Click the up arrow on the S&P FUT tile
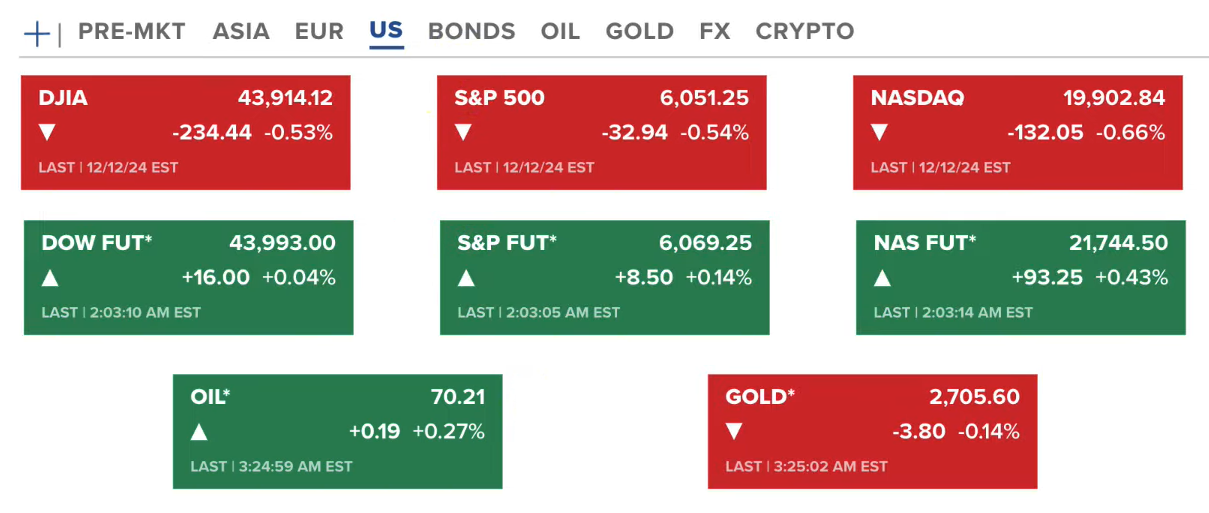This screenshot has width=1209, height=513. (x=466, y=277)
